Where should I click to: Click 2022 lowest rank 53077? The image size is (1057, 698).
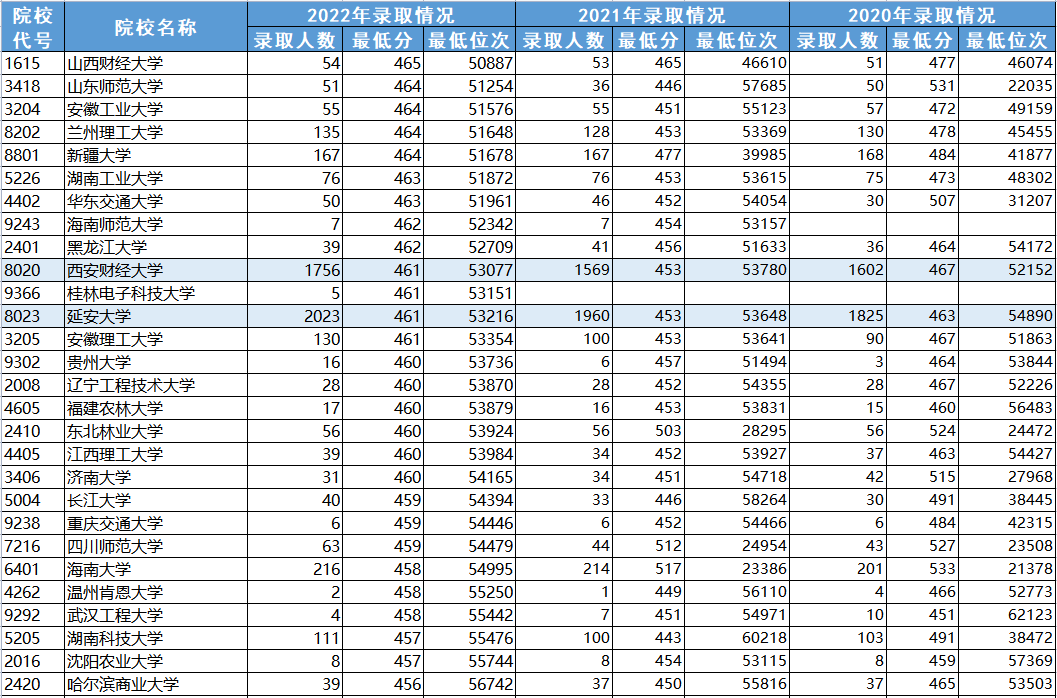pyautogui.click(x=470, y=270)
